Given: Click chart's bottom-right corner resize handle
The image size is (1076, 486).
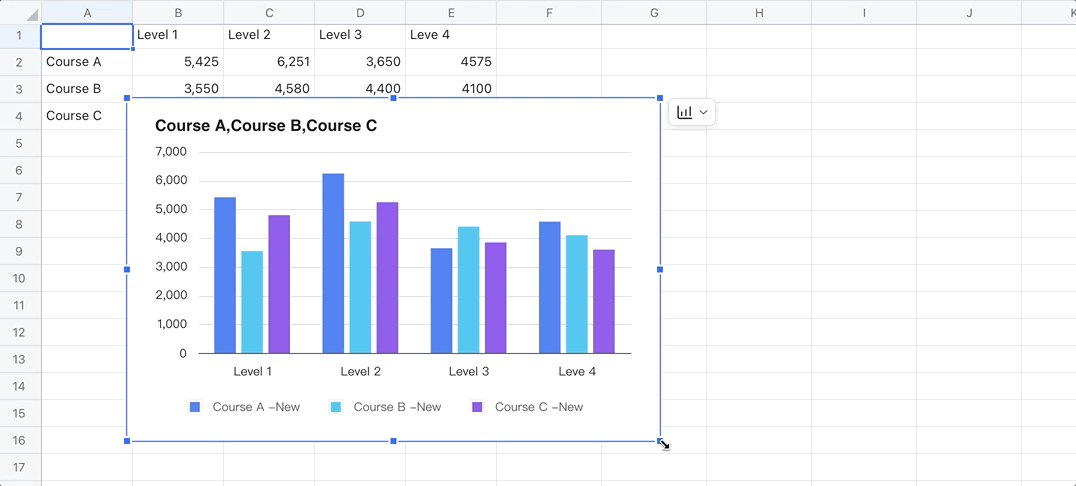Looking at the screenshot, I should tap(660, 440).
